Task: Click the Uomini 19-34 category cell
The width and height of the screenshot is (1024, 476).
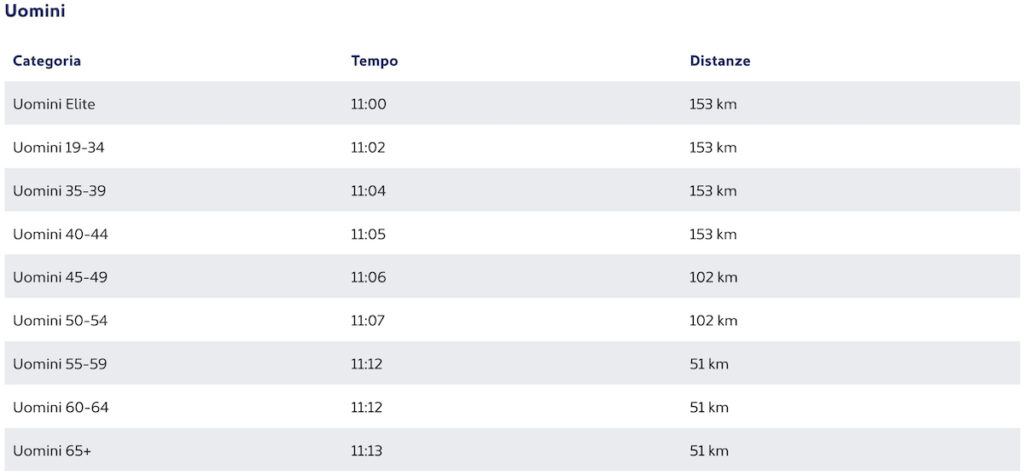Action: click(x=58, y=148)
